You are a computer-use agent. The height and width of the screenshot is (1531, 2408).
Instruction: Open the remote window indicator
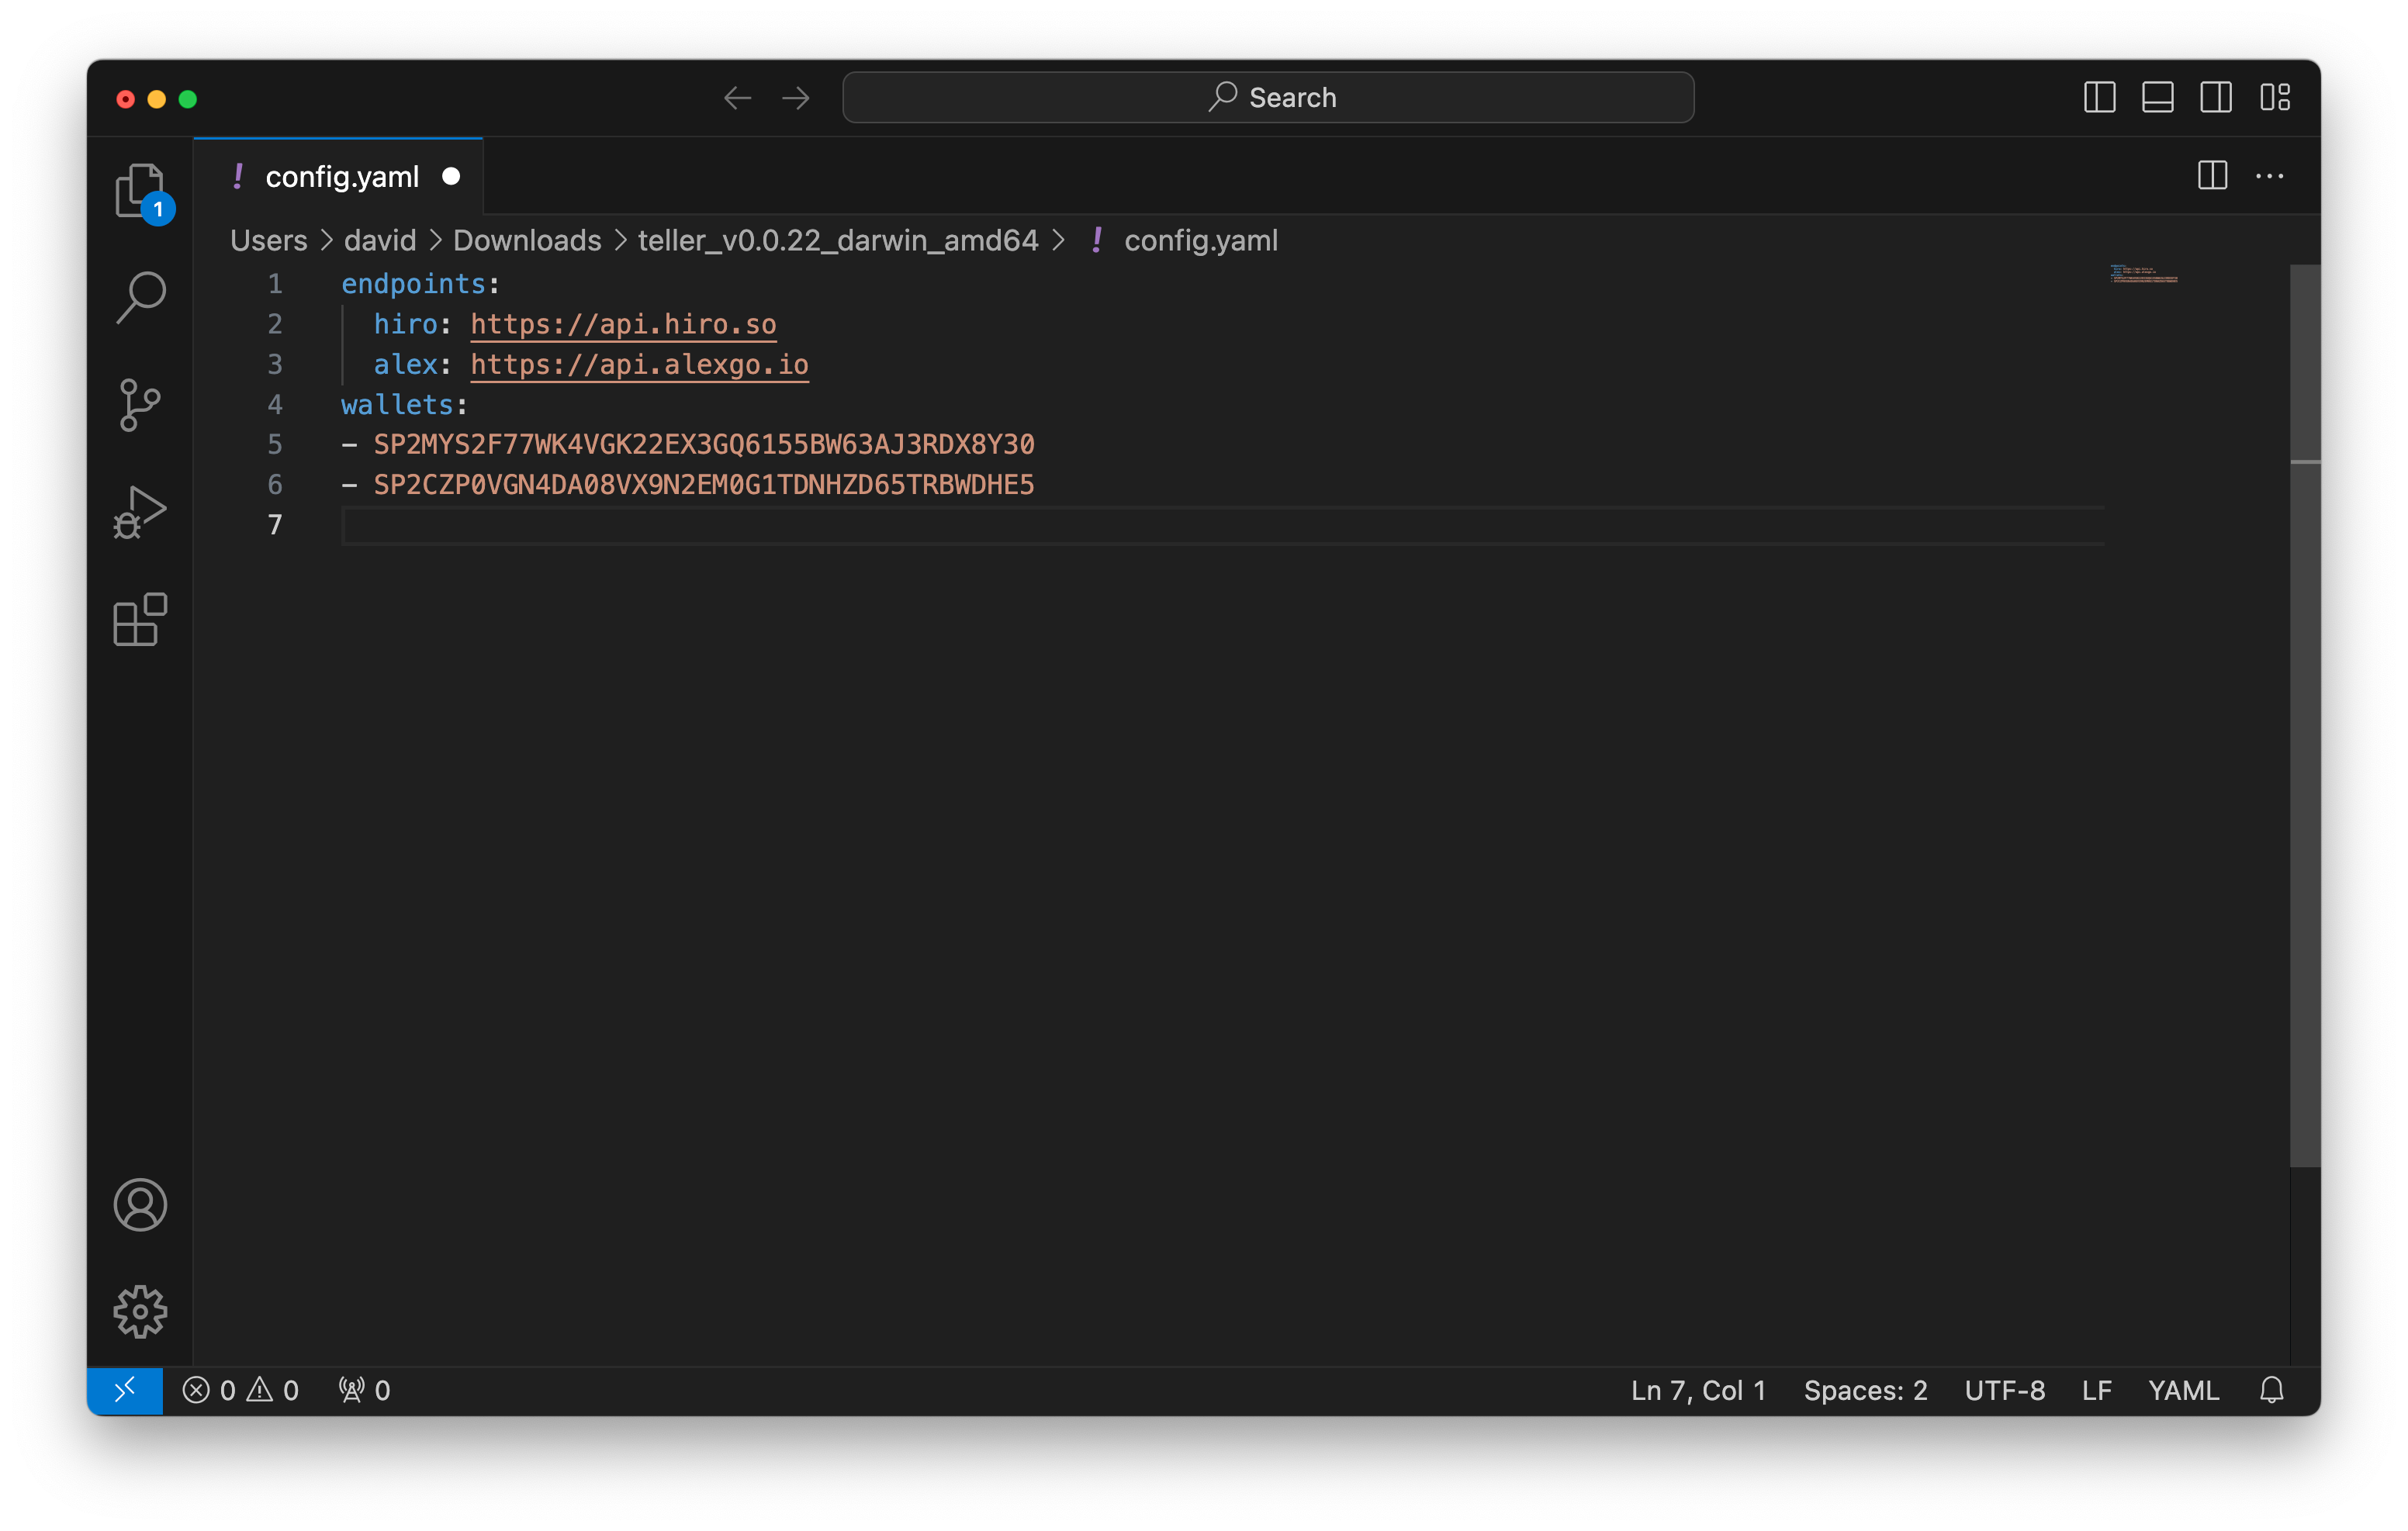click(x=124, y=1389)
